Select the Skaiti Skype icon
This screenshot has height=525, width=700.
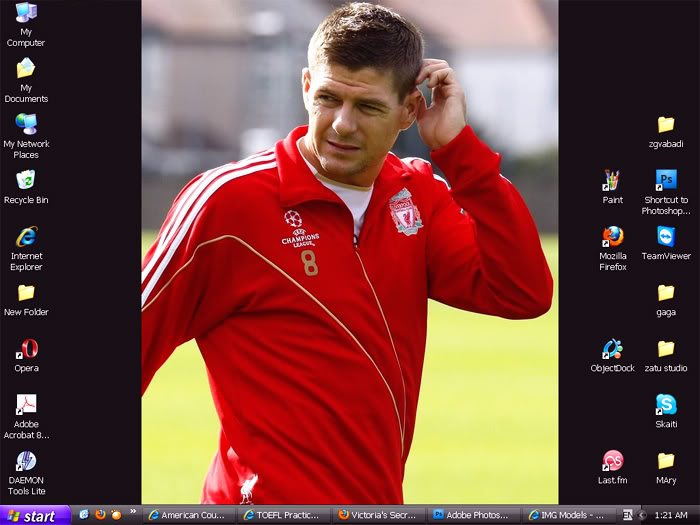[x=666, y=405]
